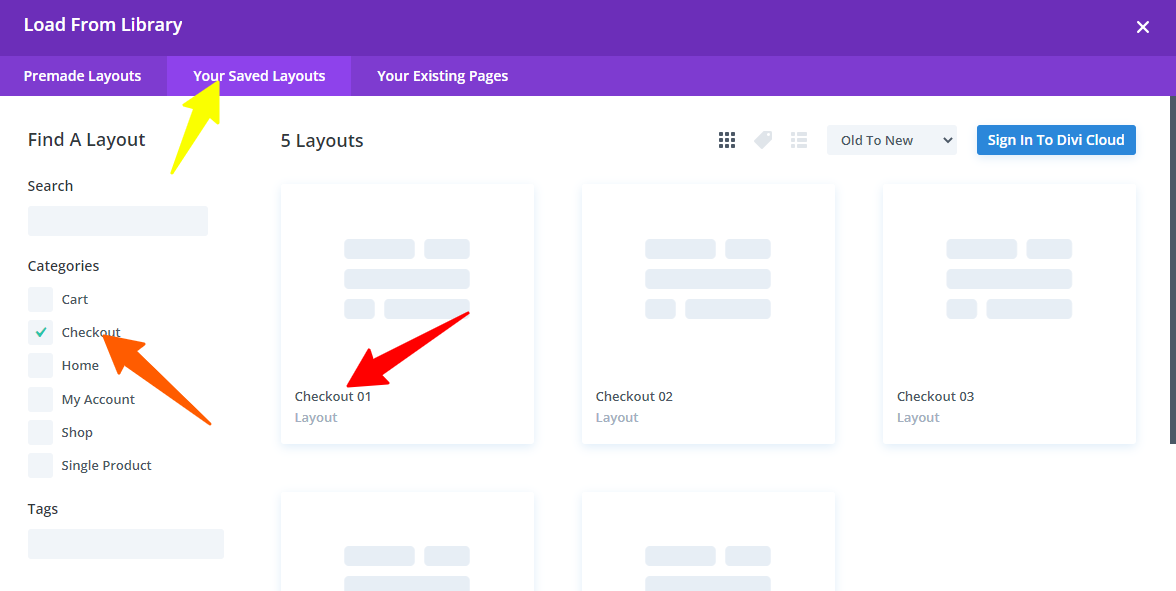This screenshot has height=591, width=1176.
Task: Switch to grid view icon
Action: click(x=727, y=140)
